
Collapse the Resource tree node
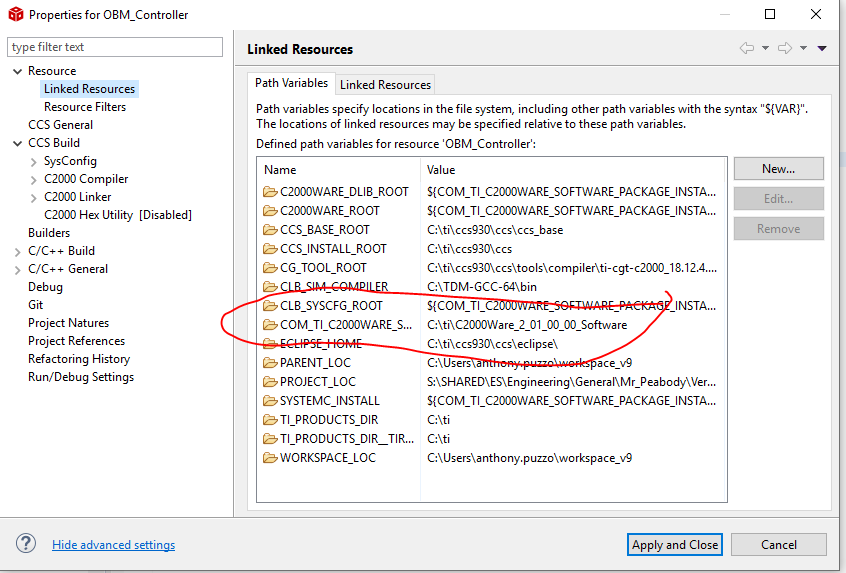18,71
